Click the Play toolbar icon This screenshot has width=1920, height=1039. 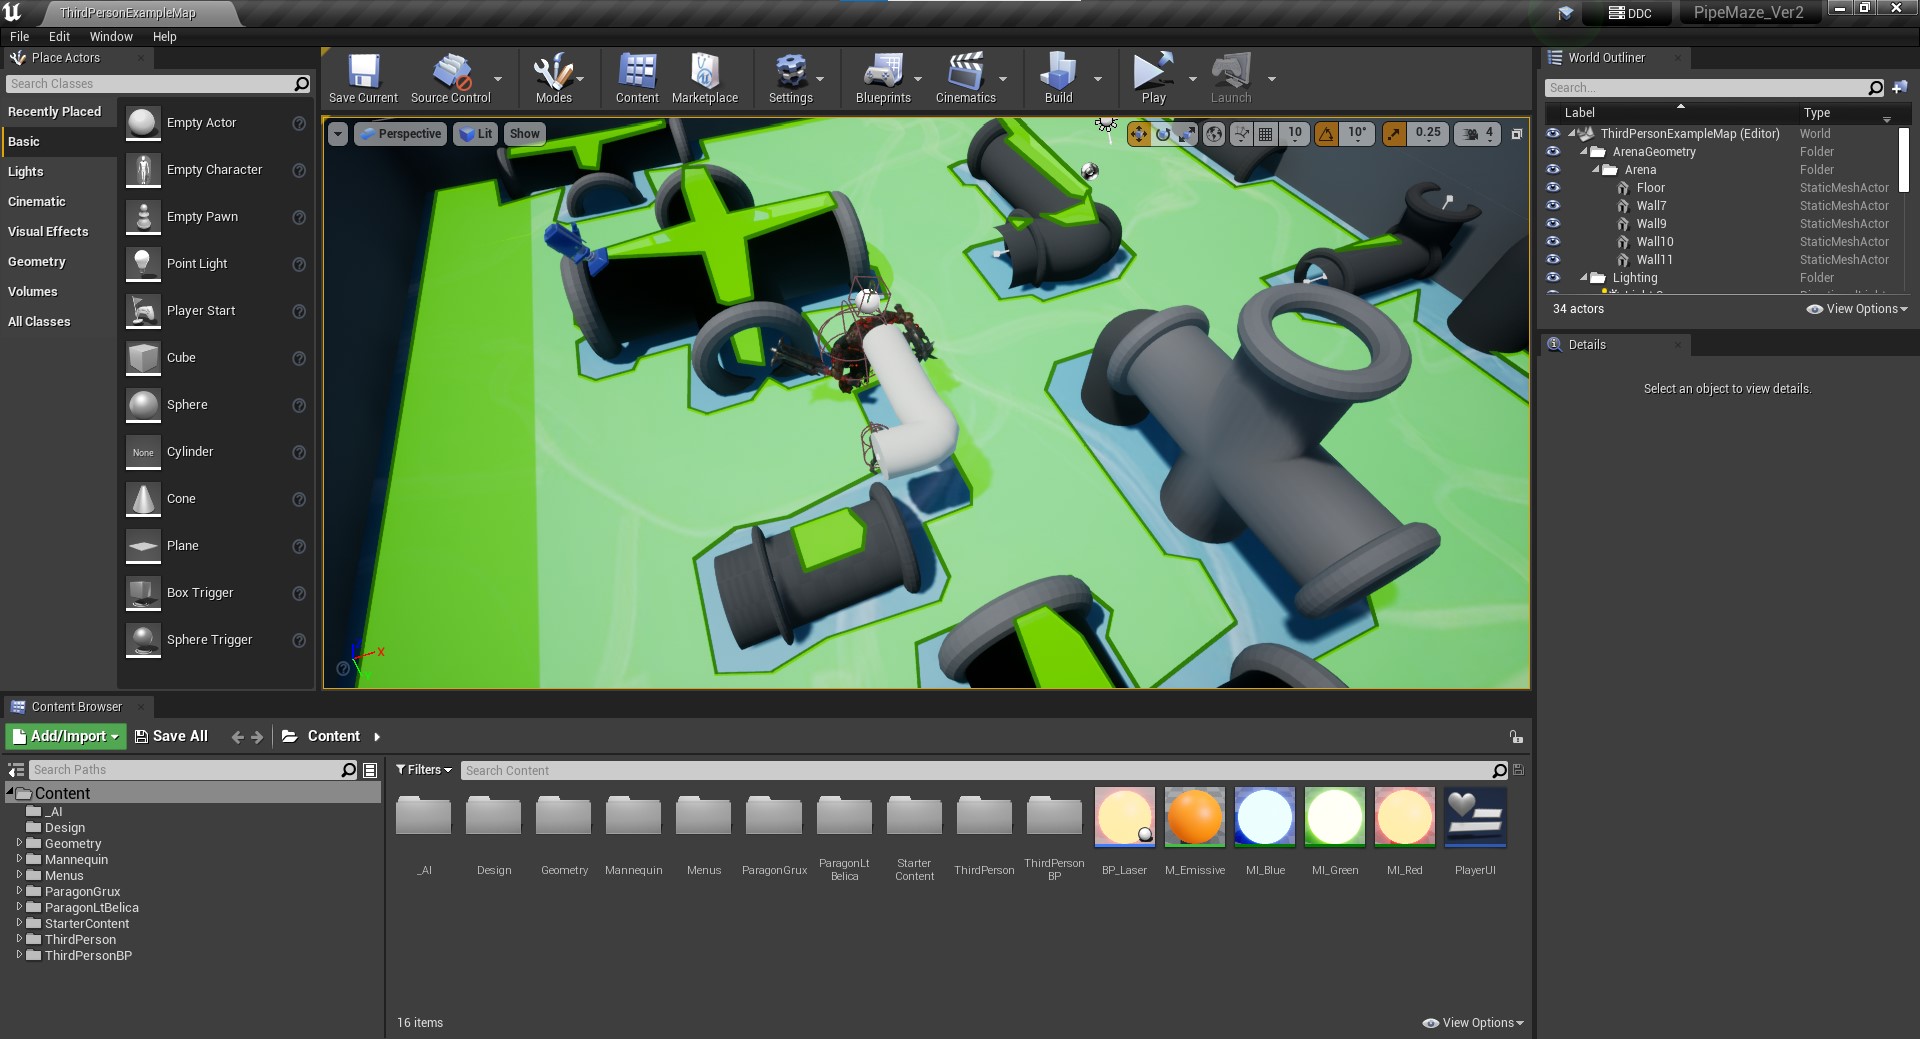click(1153, 71)
